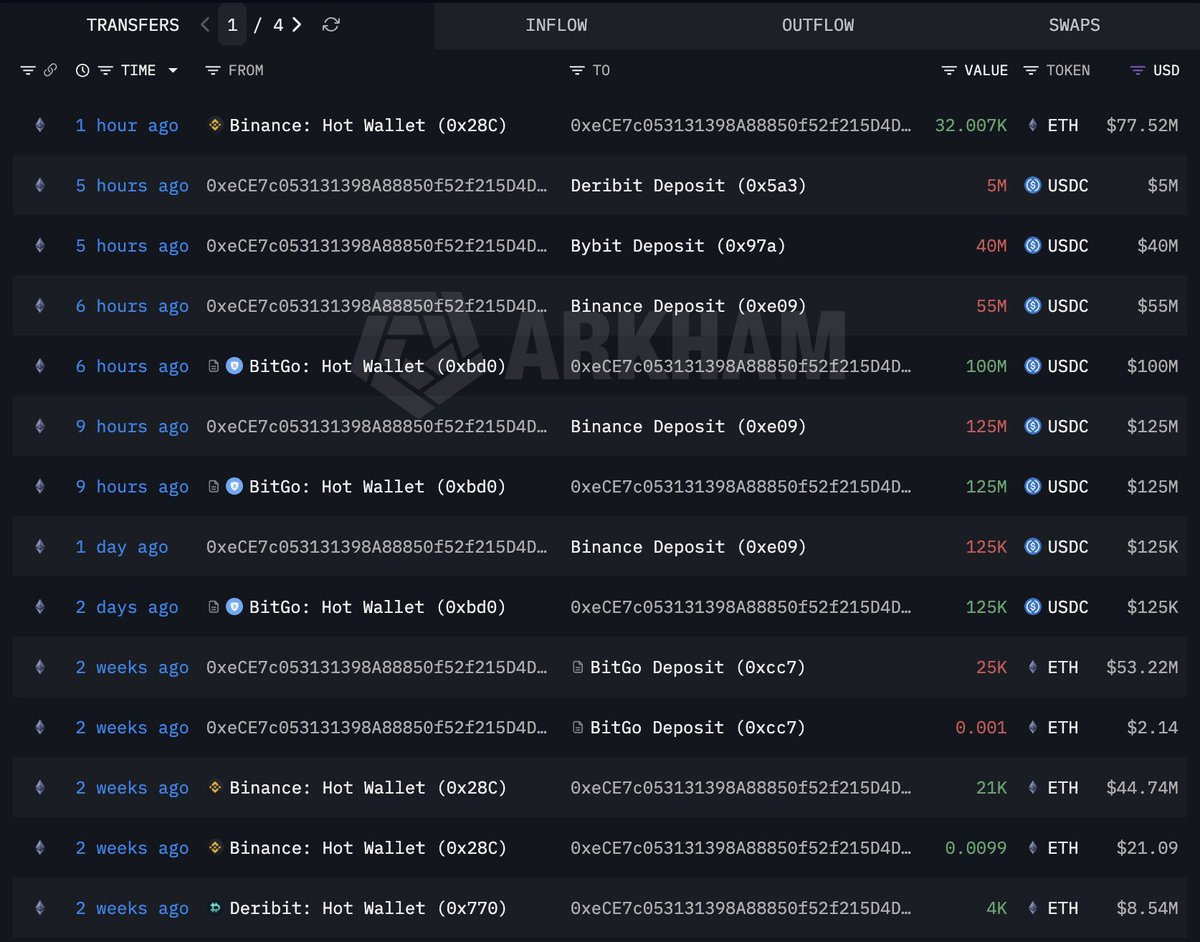
Task: Filter by VALUE column
Action: coord(949,70)
